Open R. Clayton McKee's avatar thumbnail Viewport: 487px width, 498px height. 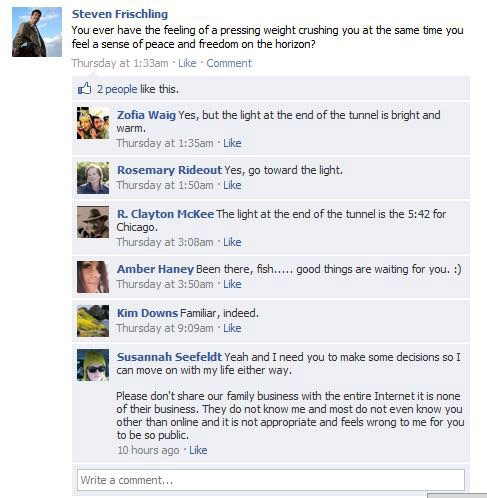[93, 222]
